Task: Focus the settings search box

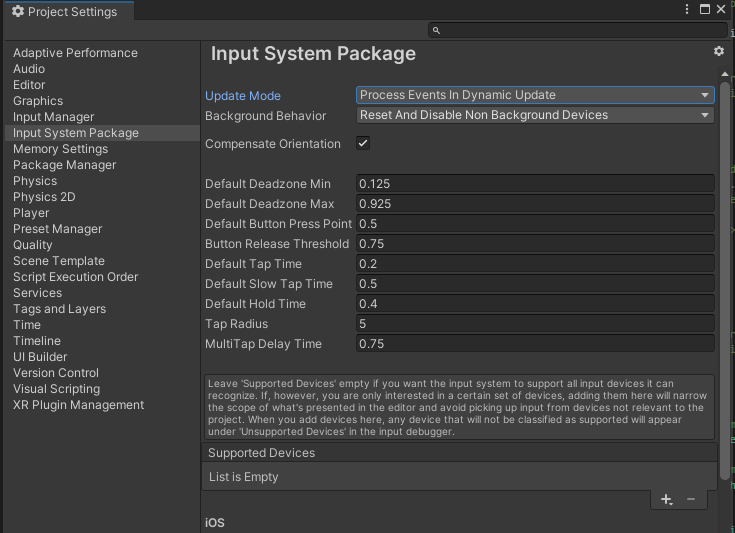Action: (x=580, y=31)
